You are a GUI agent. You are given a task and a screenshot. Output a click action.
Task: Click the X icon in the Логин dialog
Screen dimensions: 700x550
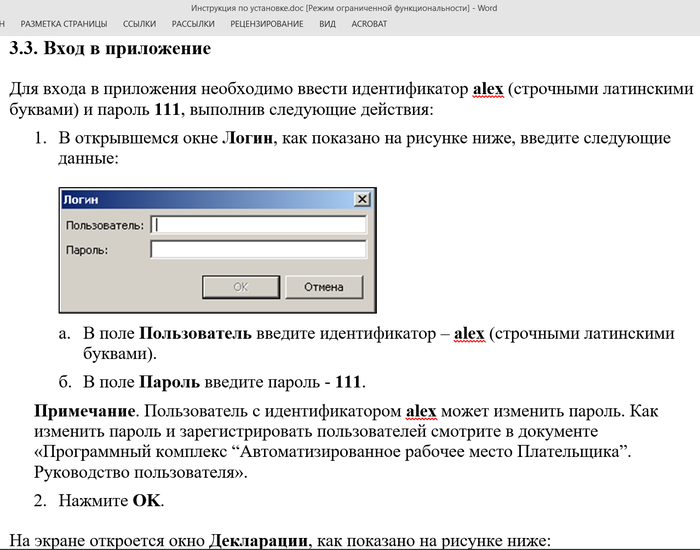point(362,200)
